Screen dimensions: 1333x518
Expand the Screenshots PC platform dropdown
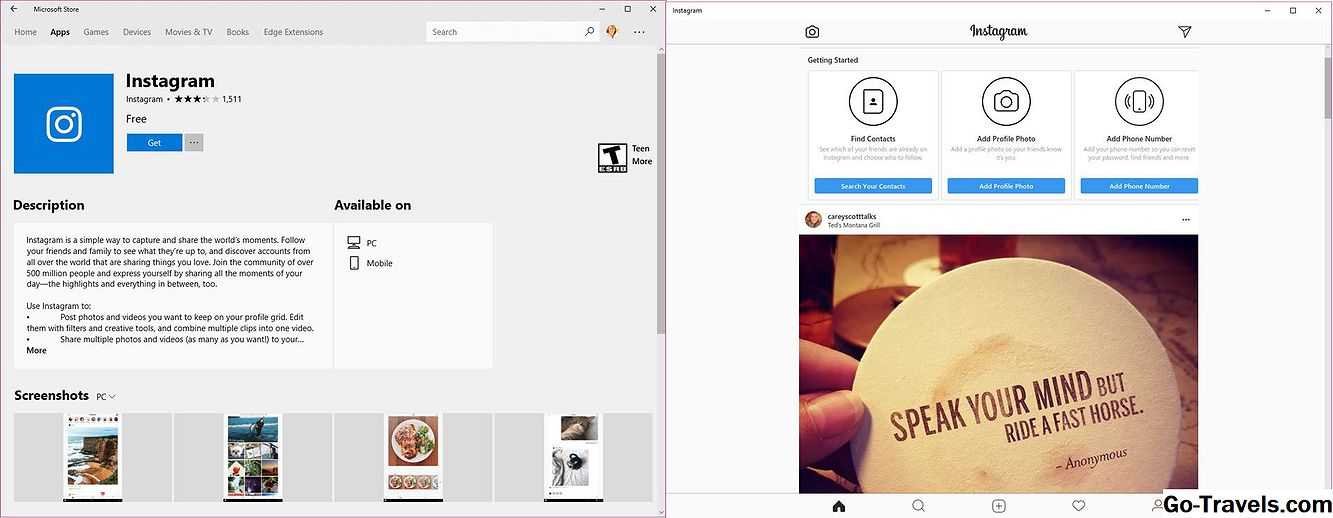pyautogui.click(x=106, y=397)
